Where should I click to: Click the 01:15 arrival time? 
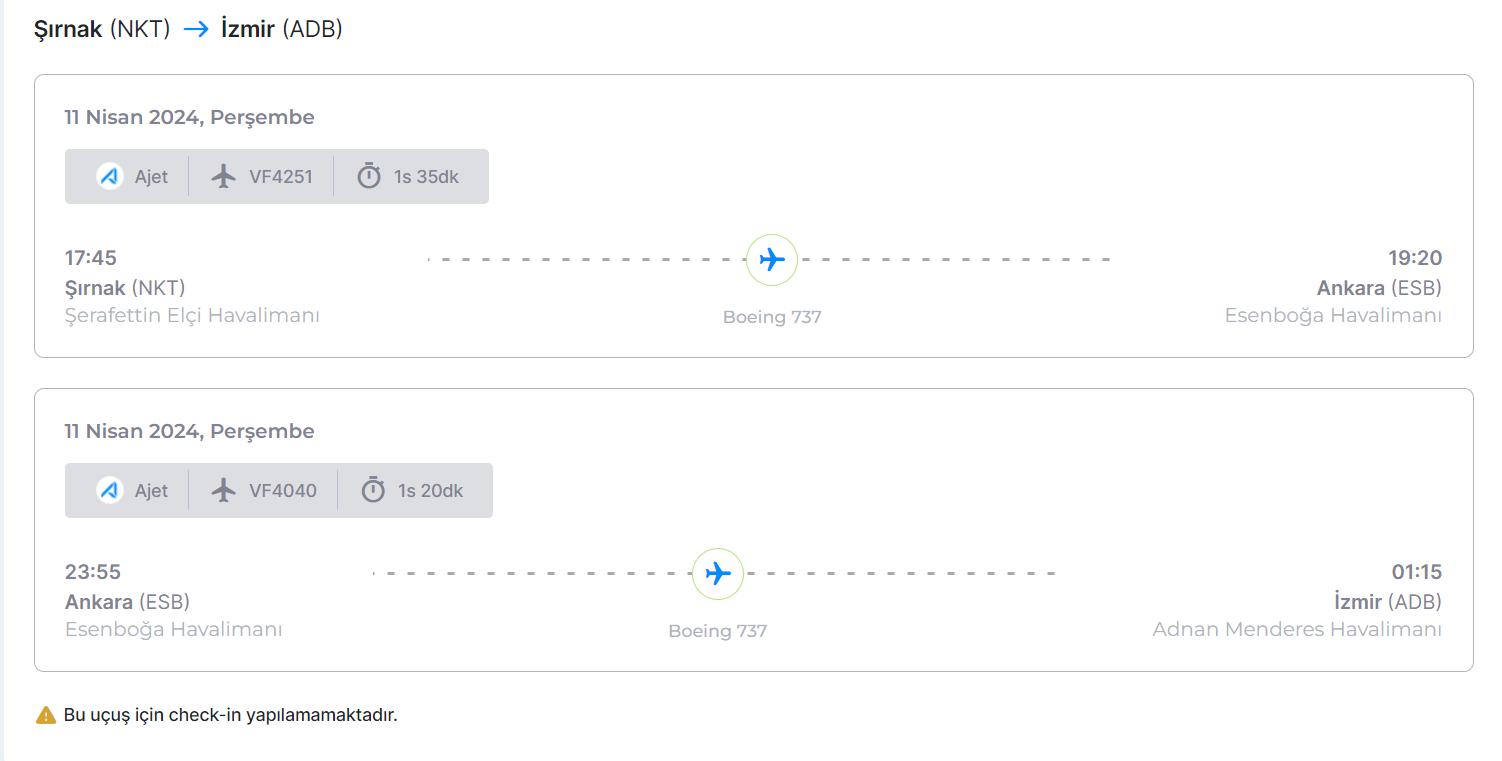click(x=1416, y=572)
